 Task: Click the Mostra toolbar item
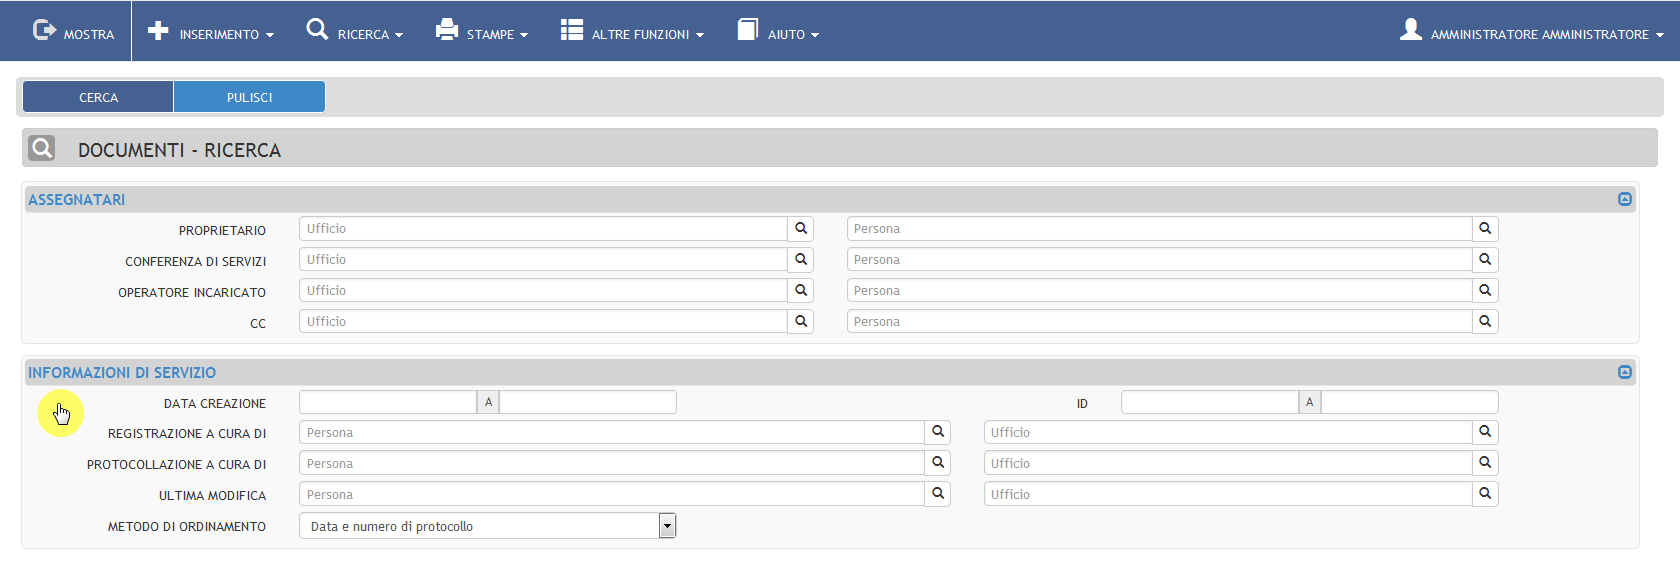click(x=74, y=33)
